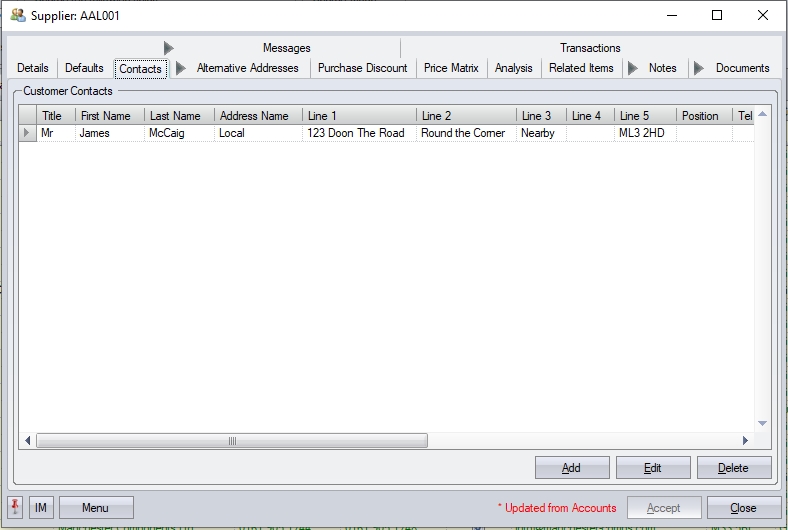Click the Line 4 column header
Image resolution: width=788 pixels, height=530 pixels.
(590, 116)
